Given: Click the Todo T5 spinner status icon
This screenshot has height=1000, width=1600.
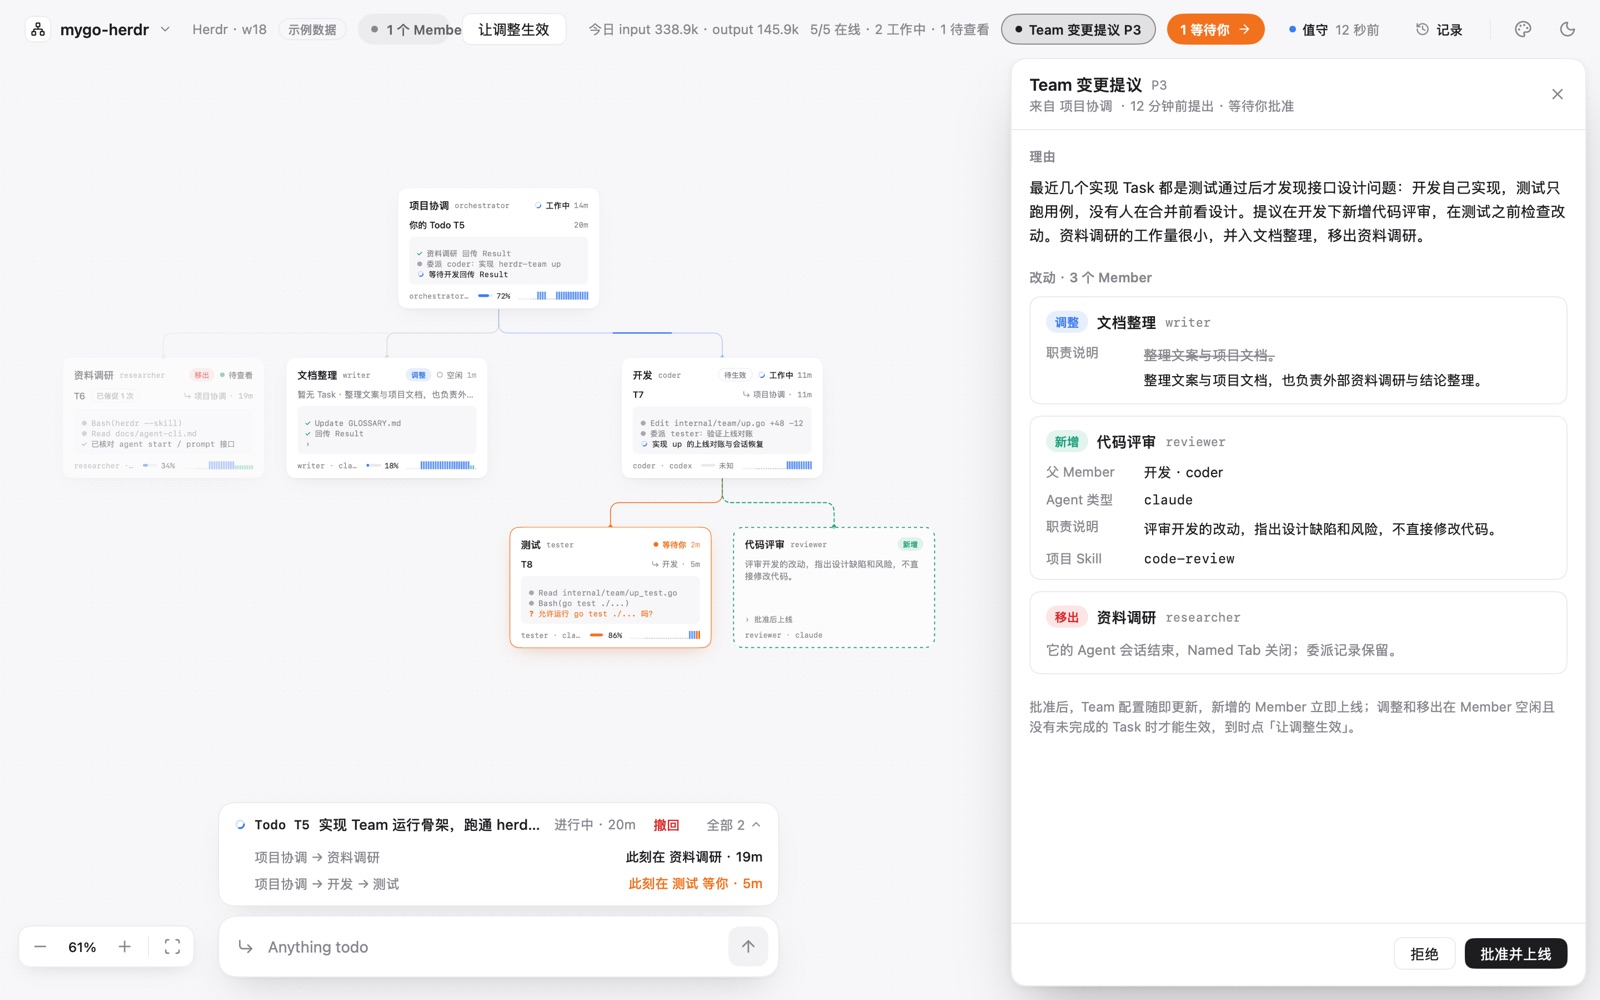Looking at the screenshot, I should [x=240, y=825].
